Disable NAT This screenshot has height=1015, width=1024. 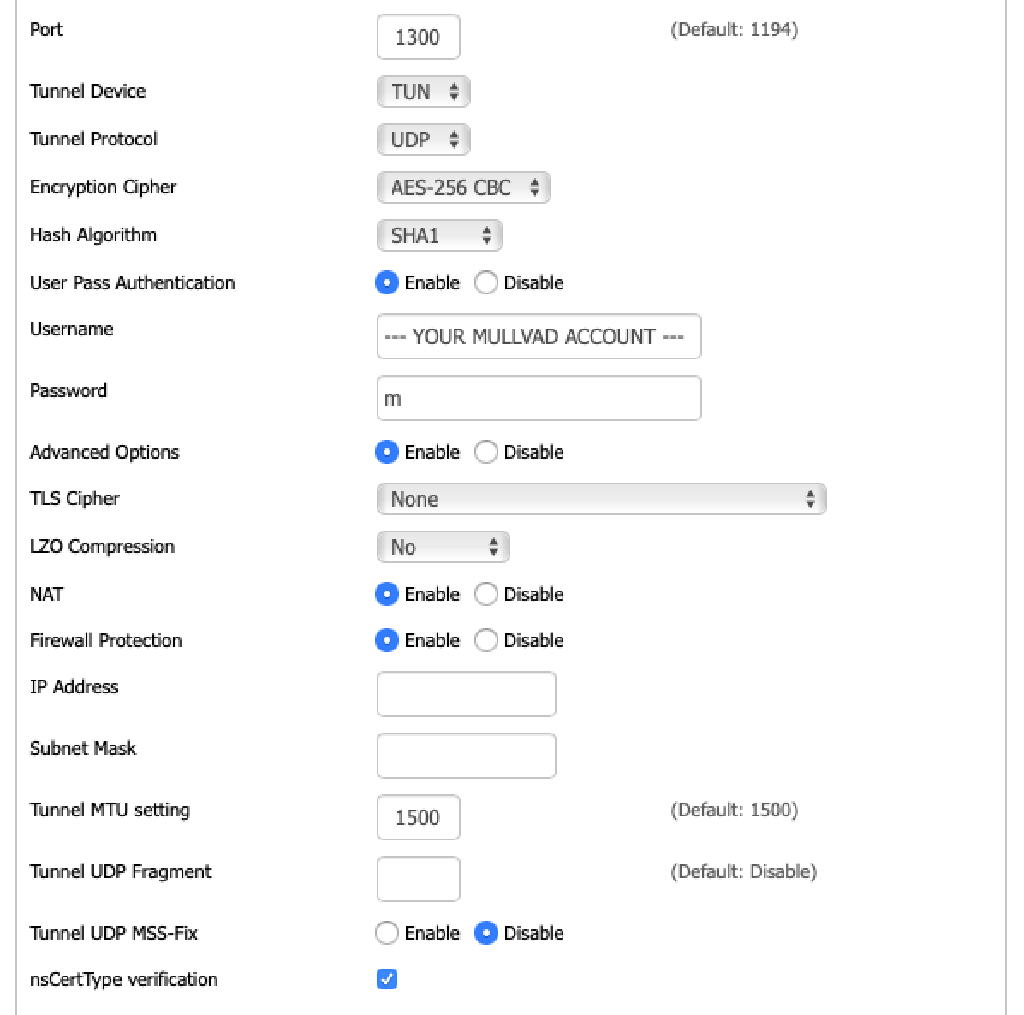pyautogui.click(x=486, y=594)
